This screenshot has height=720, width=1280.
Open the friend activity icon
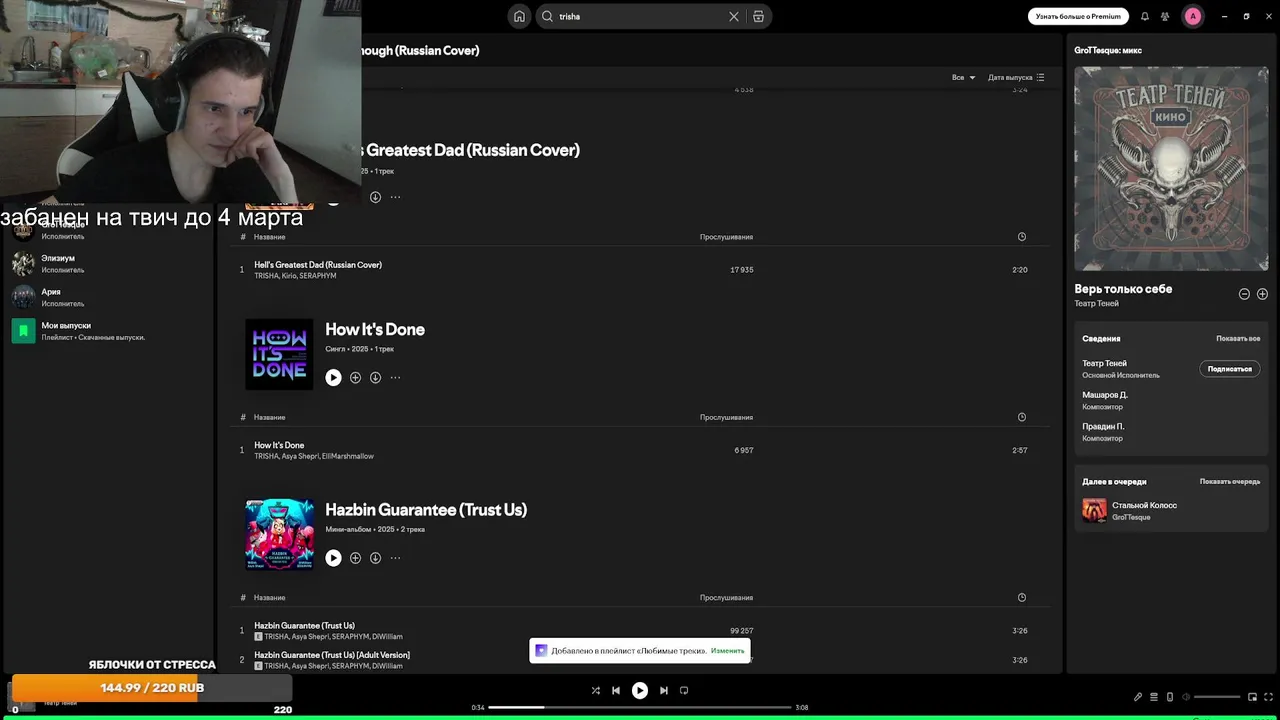1166,16
